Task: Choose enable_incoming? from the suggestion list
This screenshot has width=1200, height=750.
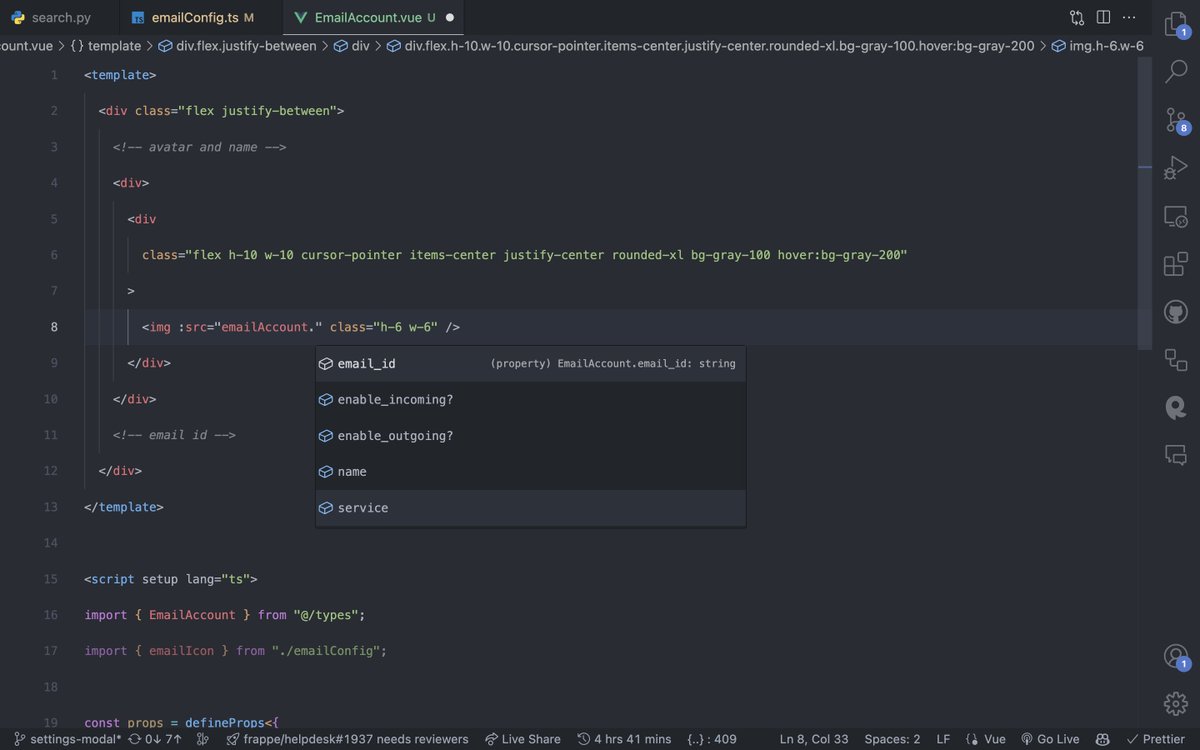Action: pos(531,400)
